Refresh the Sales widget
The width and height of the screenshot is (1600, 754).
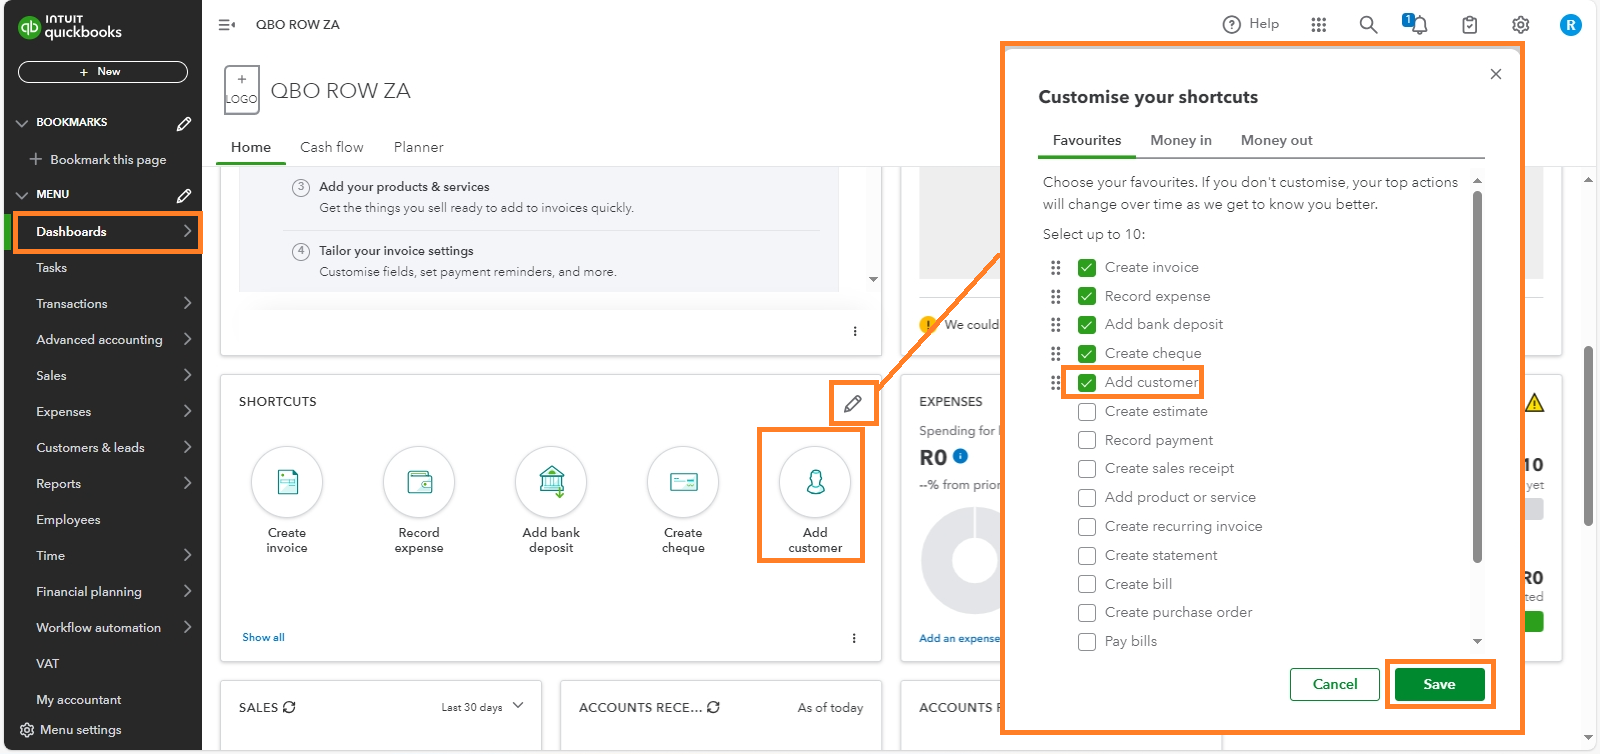(289, 707)
